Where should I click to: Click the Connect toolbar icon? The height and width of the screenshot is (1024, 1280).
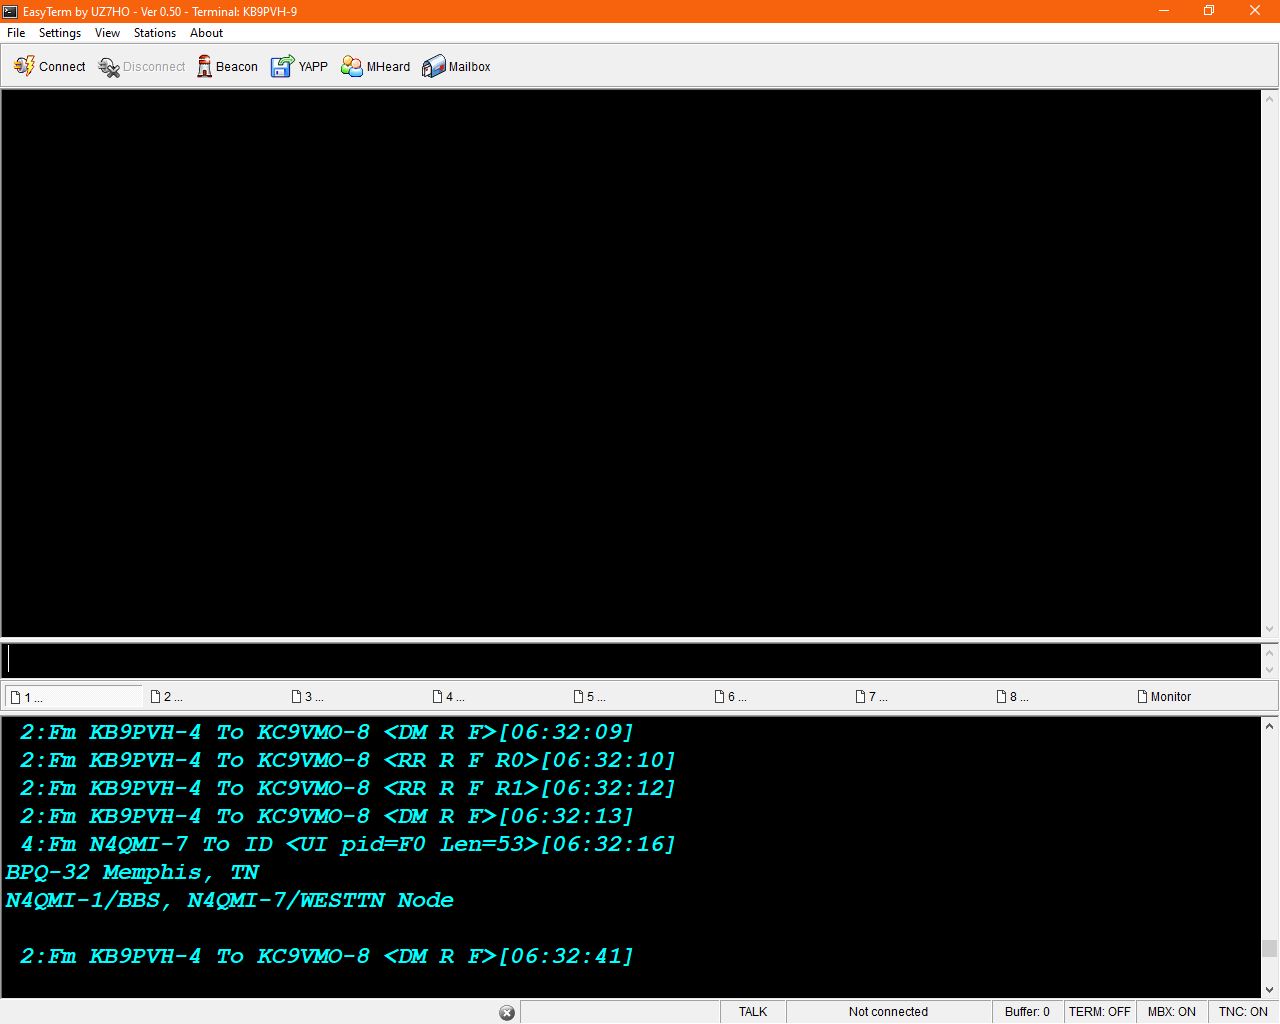(25, 66)
